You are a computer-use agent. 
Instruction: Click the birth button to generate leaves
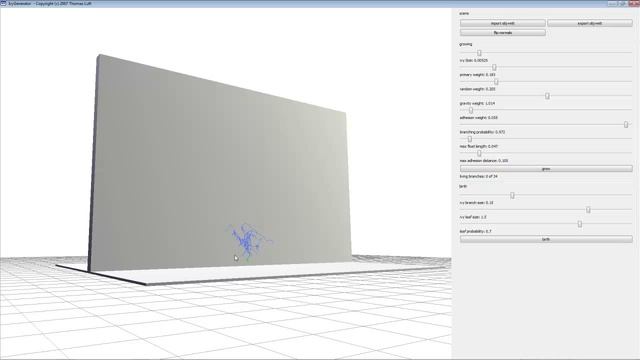(x=546, y=239)
